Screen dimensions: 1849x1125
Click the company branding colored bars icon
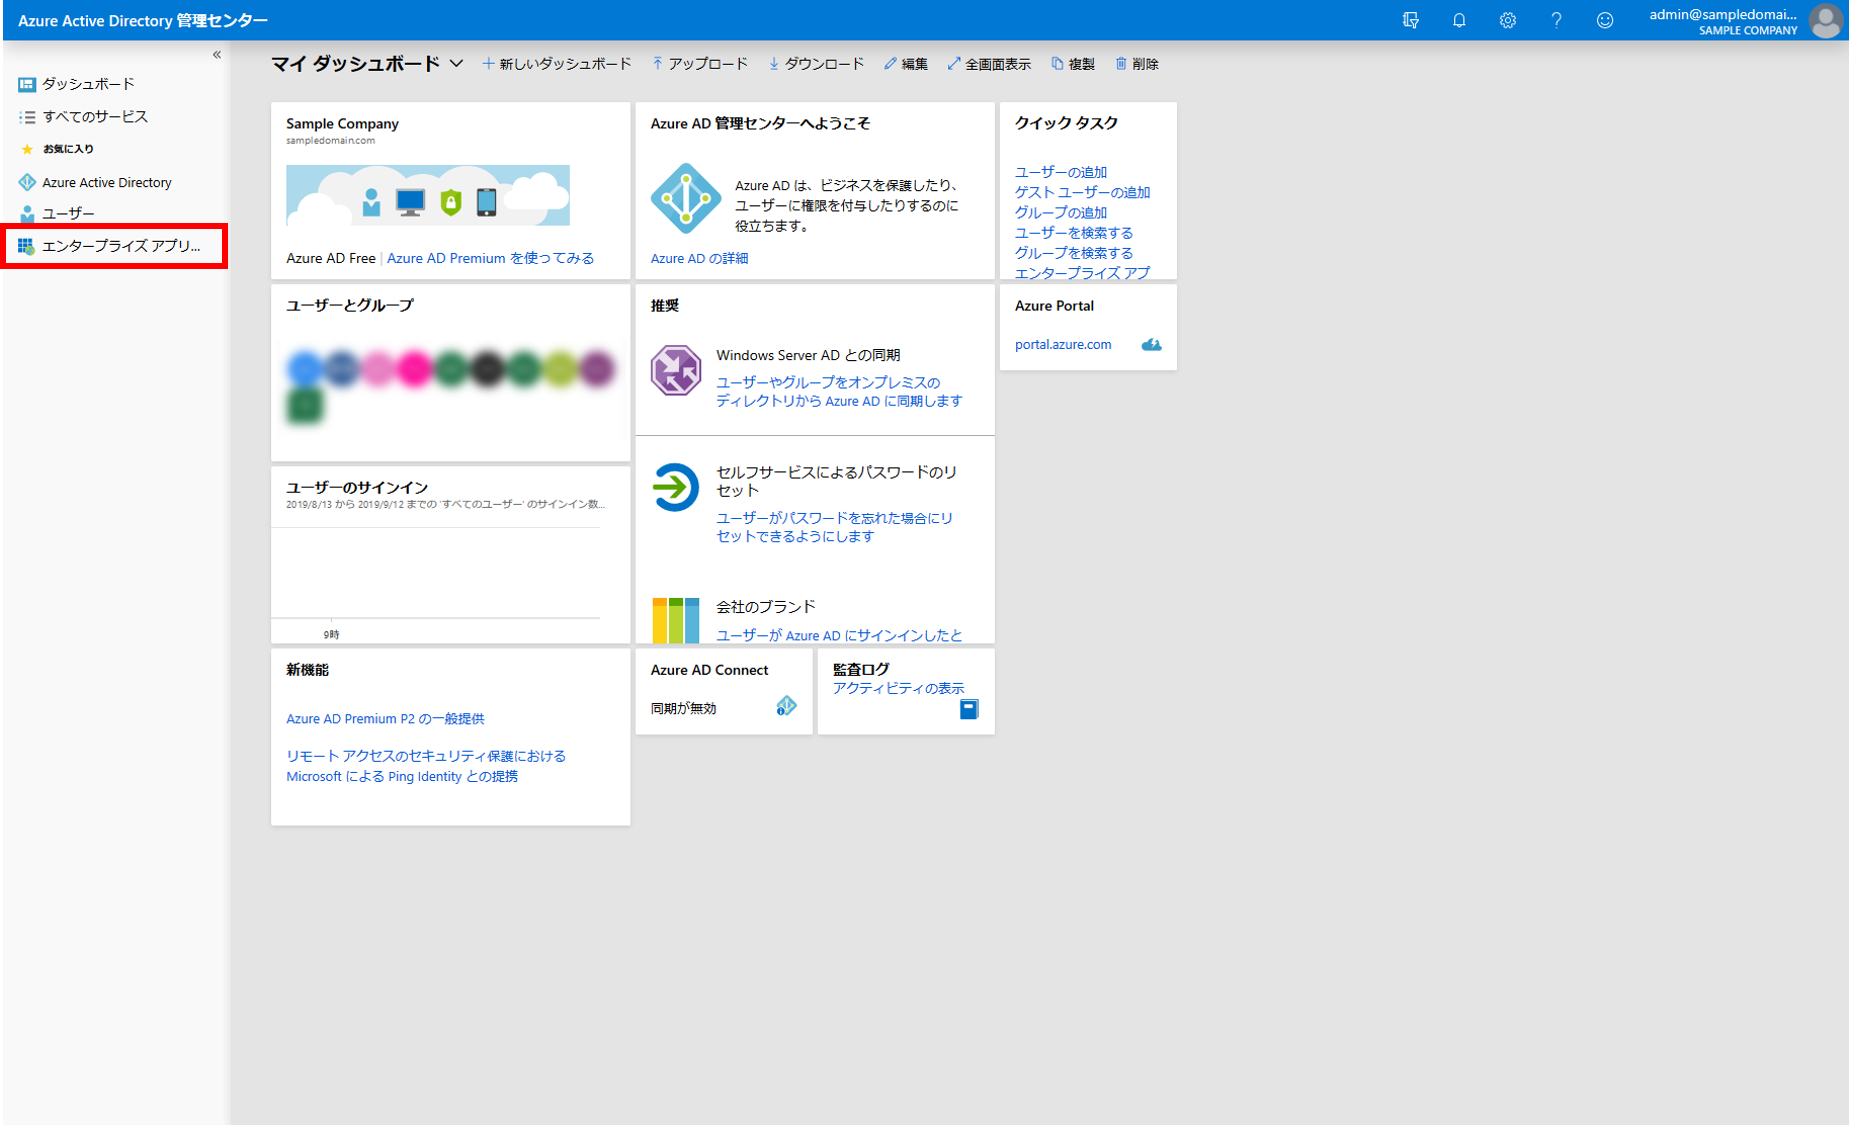click(676, 620)
